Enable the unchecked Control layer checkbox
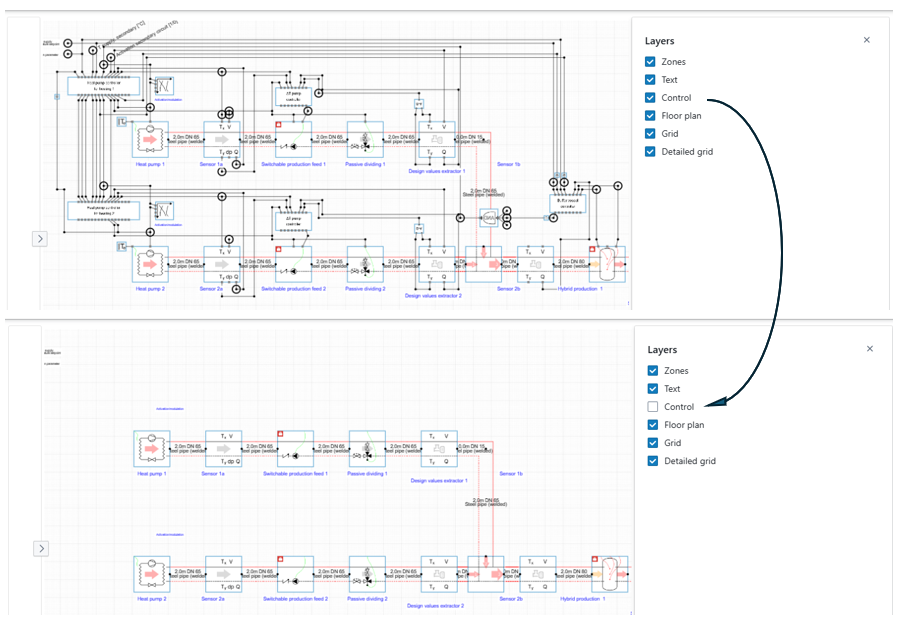The height and width of the screenshot is (621, 902). [653, 407]
